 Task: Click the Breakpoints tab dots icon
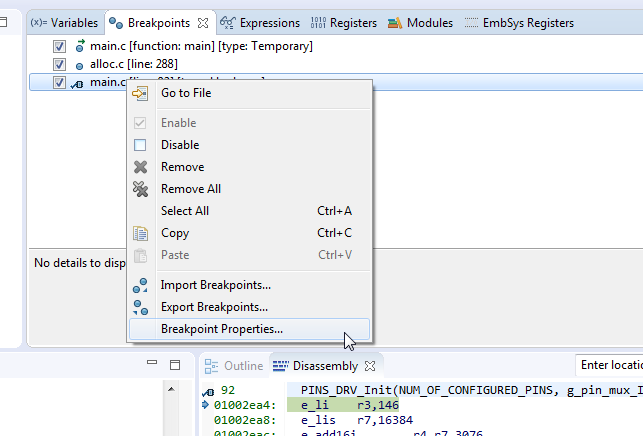point(116,23)
